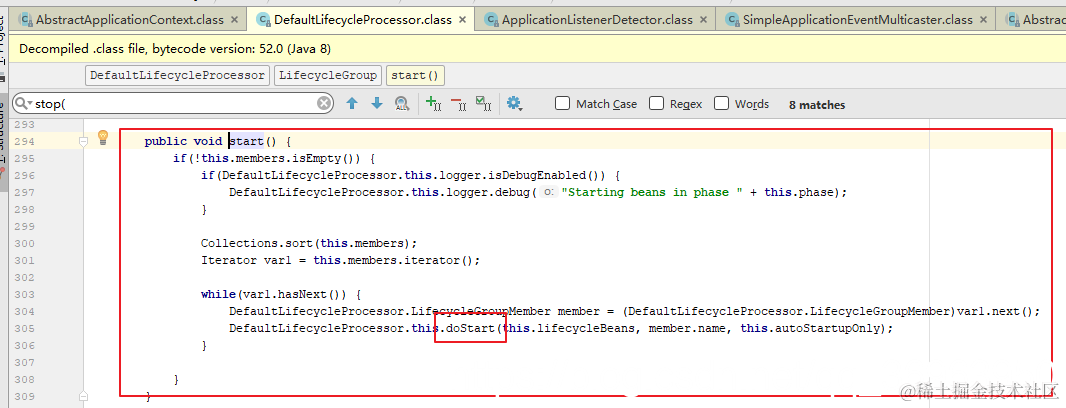Open ApplicationListenerDetector.class tab

(x=595, y=20)
